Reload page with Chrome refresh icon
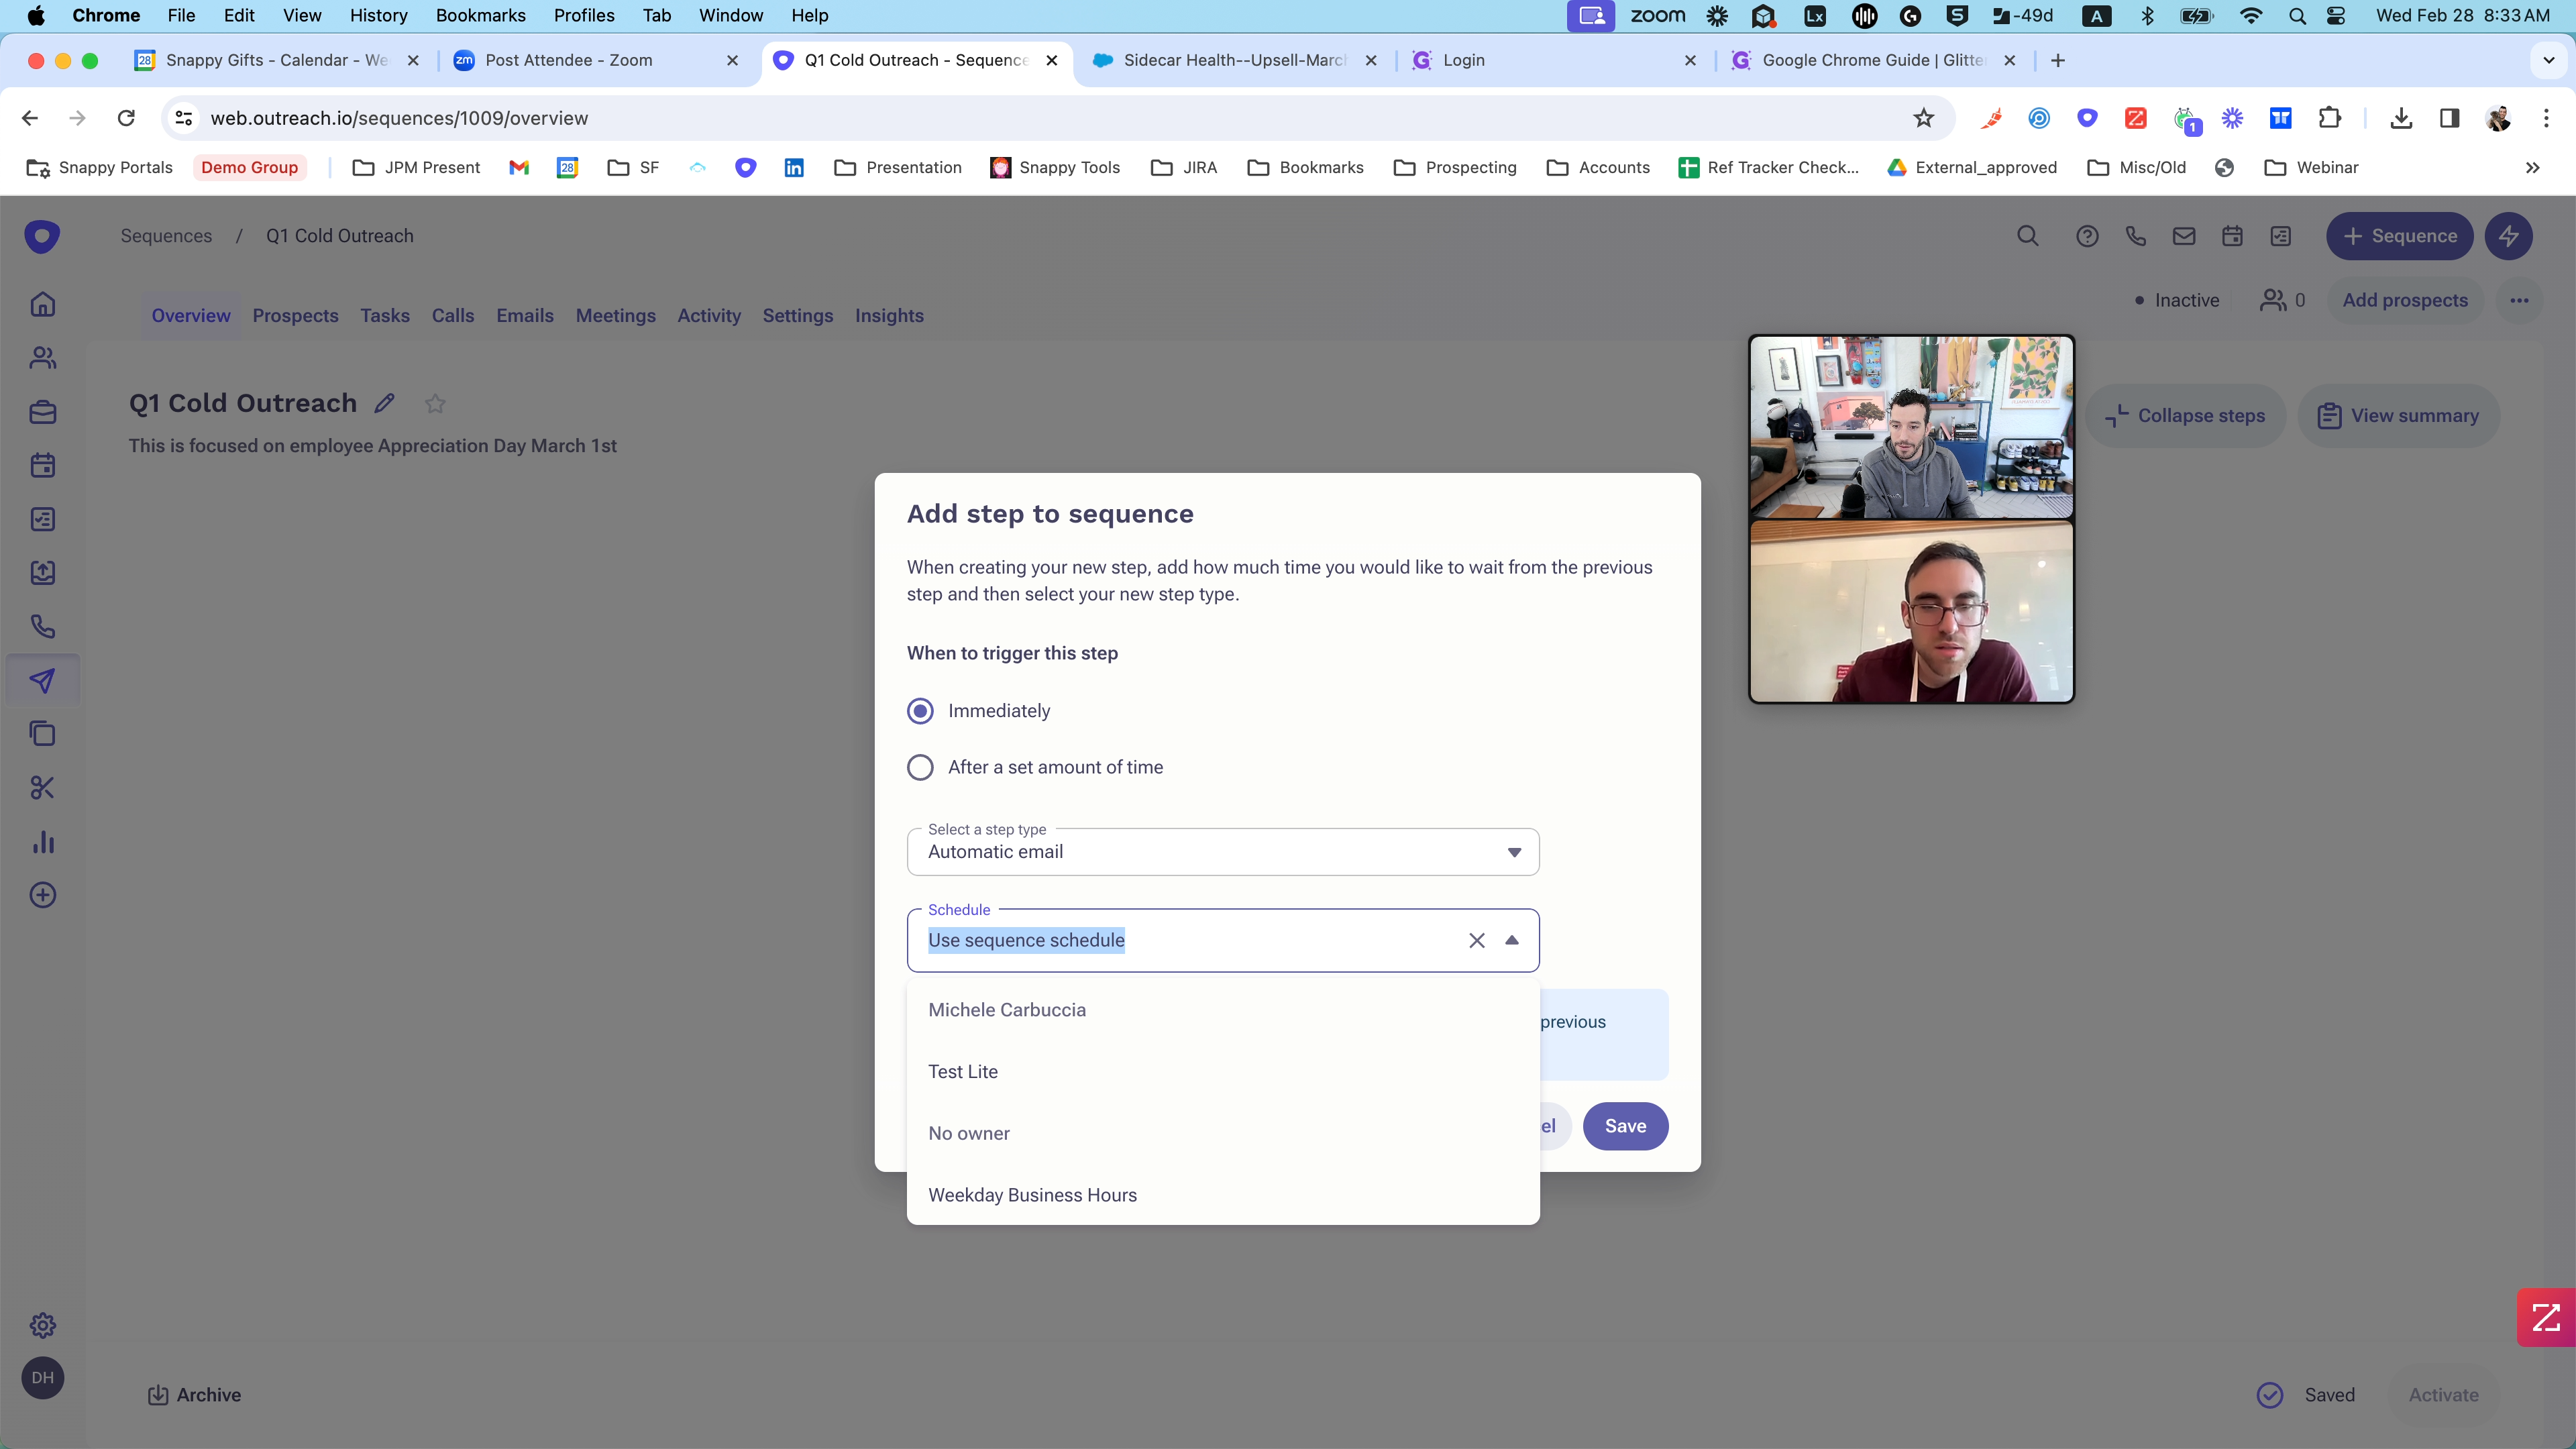 coord(126,118)
